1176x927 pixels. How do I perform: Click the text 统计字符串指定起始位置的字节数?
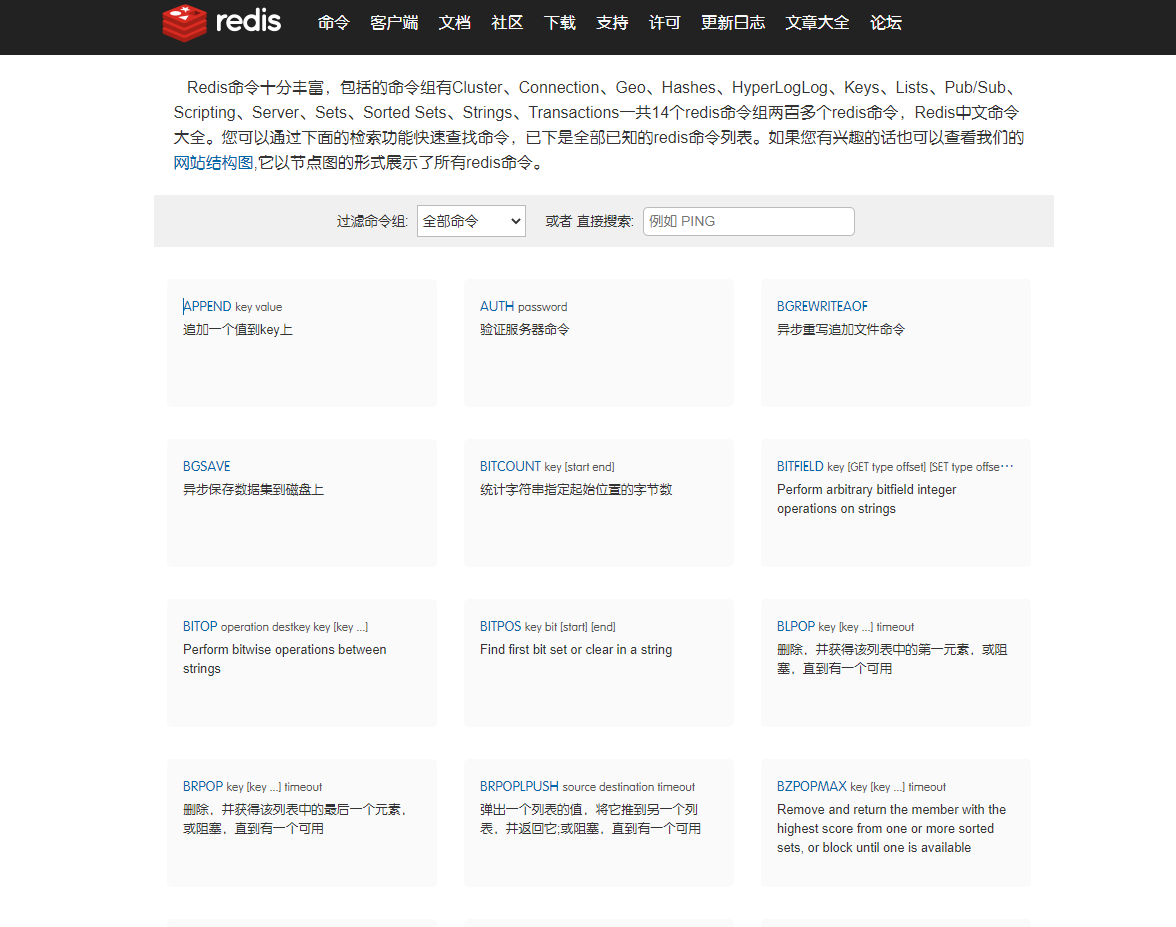[x=576, y=489]
